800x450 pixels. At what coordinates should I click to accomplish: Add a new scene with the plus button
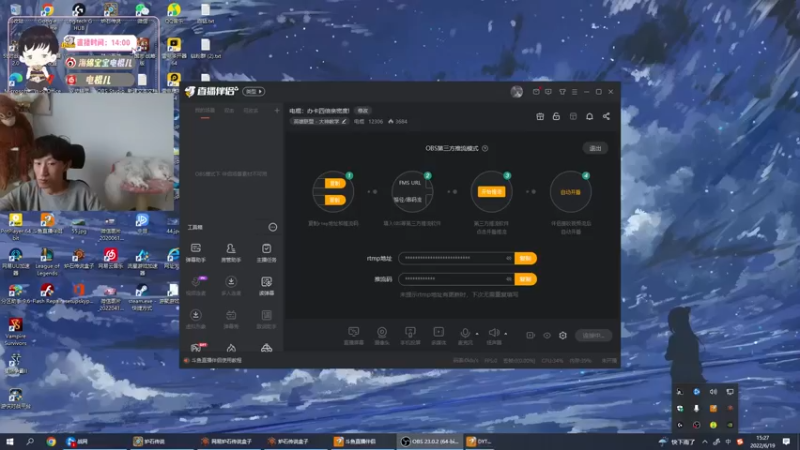point(277,111)
